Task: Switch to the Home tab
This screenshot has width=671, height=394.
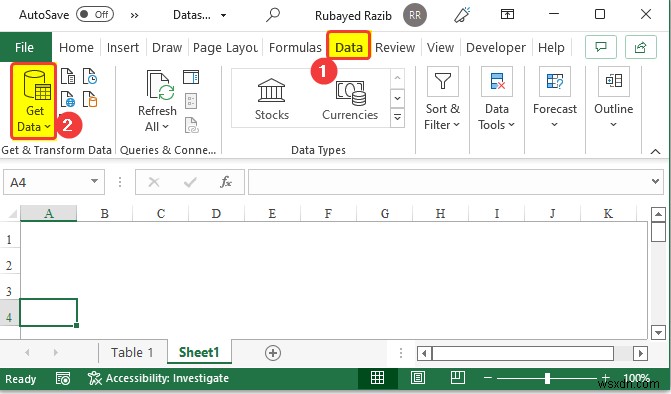Action: click(x=76, y=47)
